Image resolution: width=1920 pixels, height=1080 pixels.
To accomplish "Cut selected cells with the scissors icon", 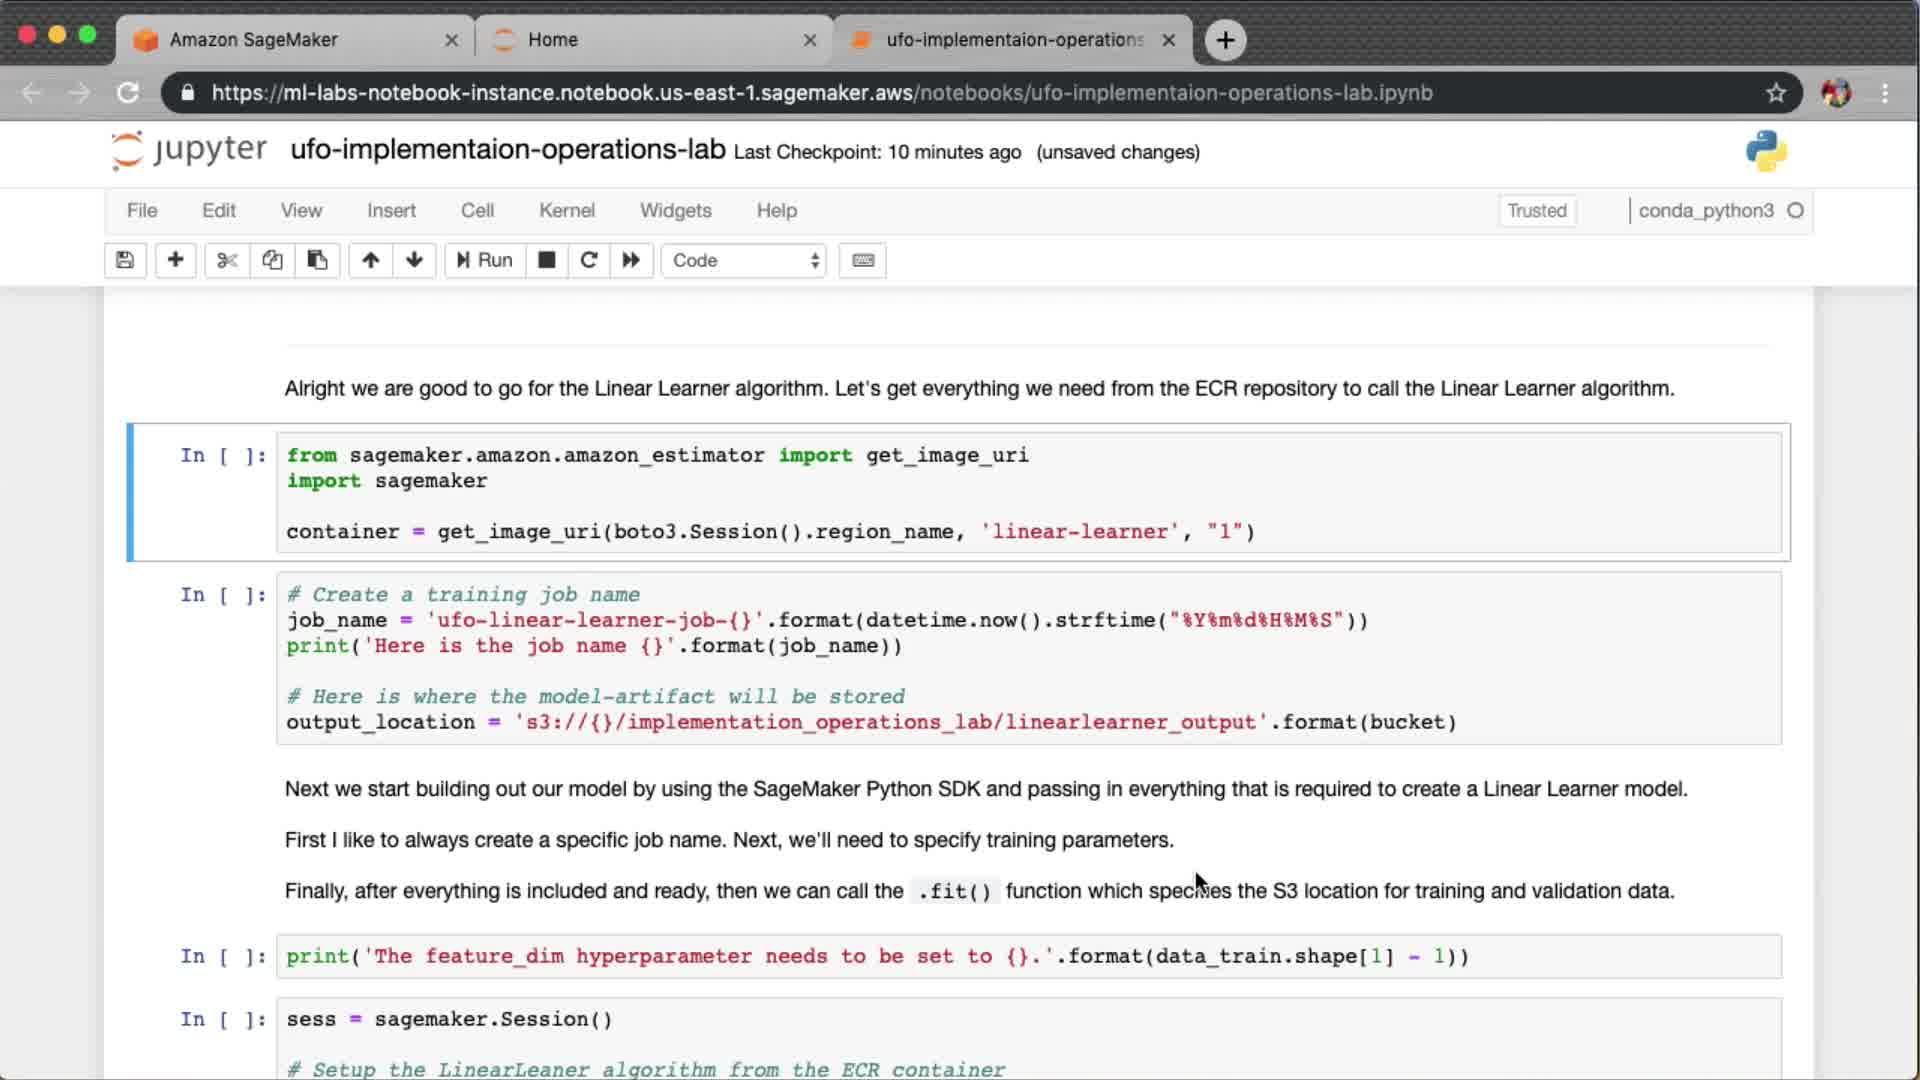I will pos(227,260).
